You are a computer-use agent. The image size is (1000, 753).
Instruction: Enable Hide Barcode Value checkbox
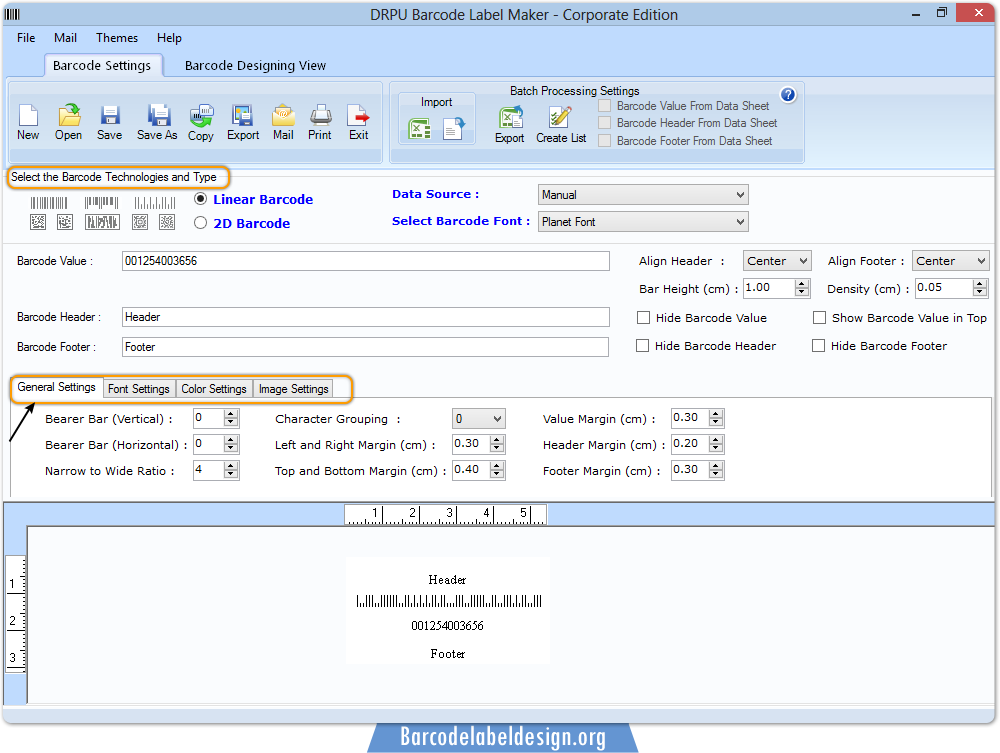pyautogui.click(x=643, y=318)
